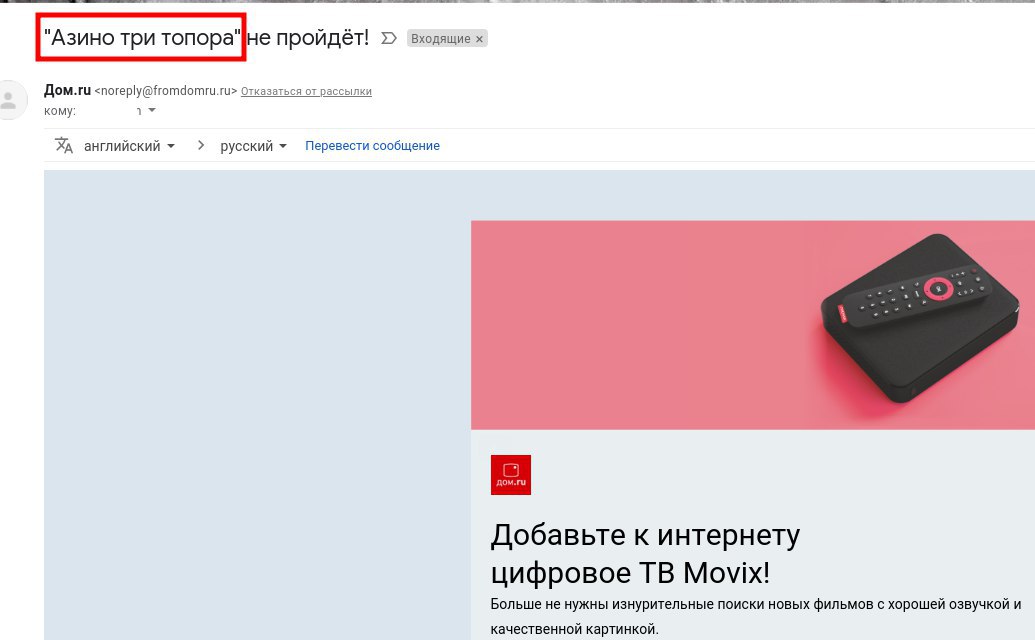This screenshot has width=1035, height=640.
Task: Open the русский target language dropdown
Action: click(253, 146)
